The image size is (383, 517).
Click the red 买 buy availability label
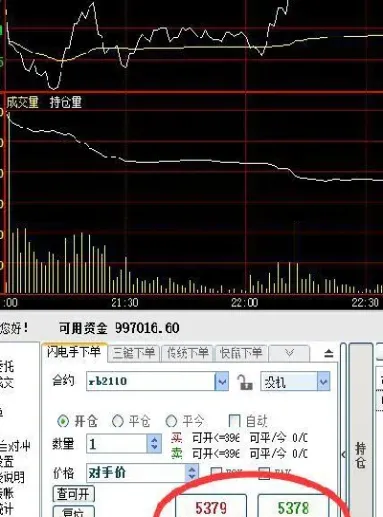[x=177, y=438]
